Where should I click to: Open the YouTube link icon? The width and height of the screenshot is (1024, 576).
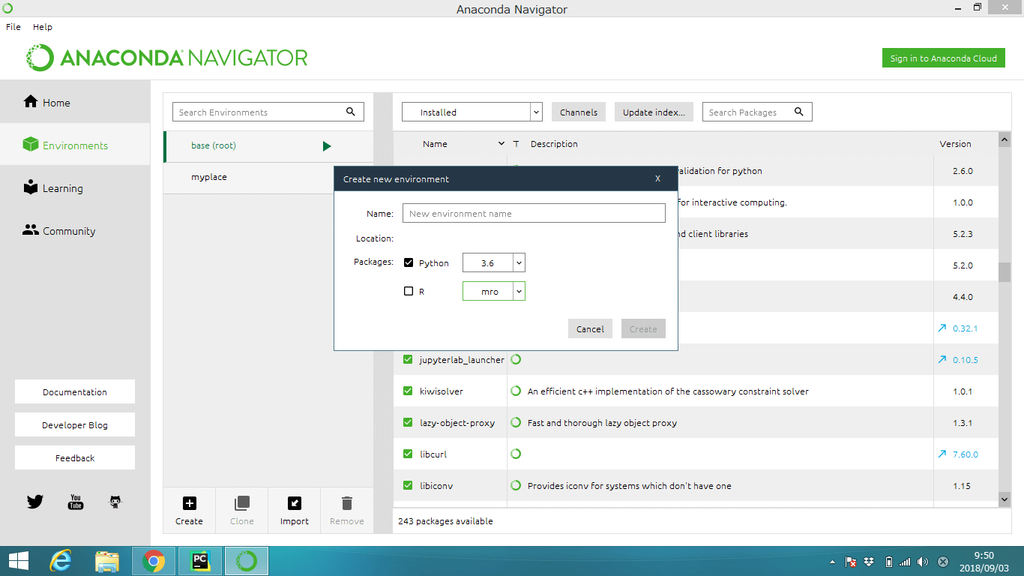pos(75,502)
